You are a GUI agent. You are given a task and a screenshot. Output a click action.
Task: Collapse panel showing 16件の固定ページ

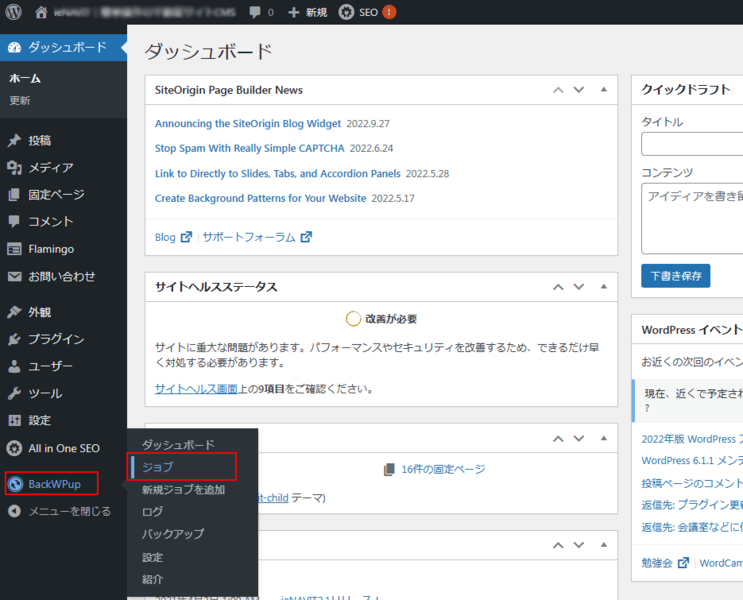point(603,438)
